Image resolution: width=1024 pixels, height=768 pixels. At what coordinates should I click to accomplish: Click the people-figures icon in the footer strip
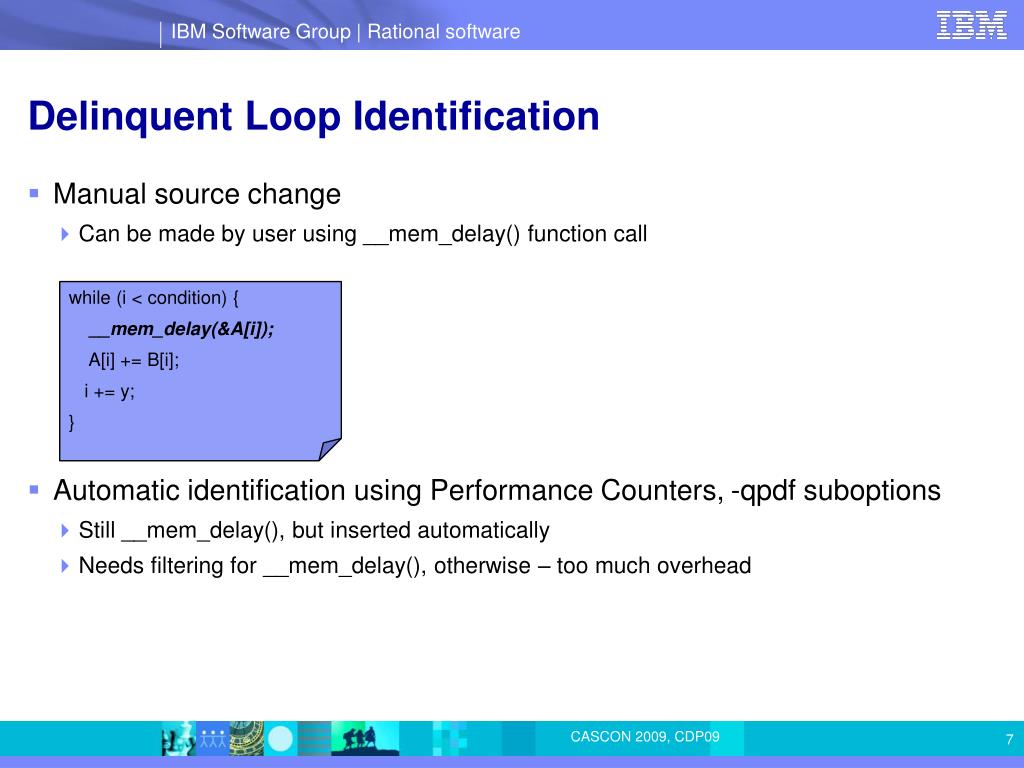[x=212, y=739]
